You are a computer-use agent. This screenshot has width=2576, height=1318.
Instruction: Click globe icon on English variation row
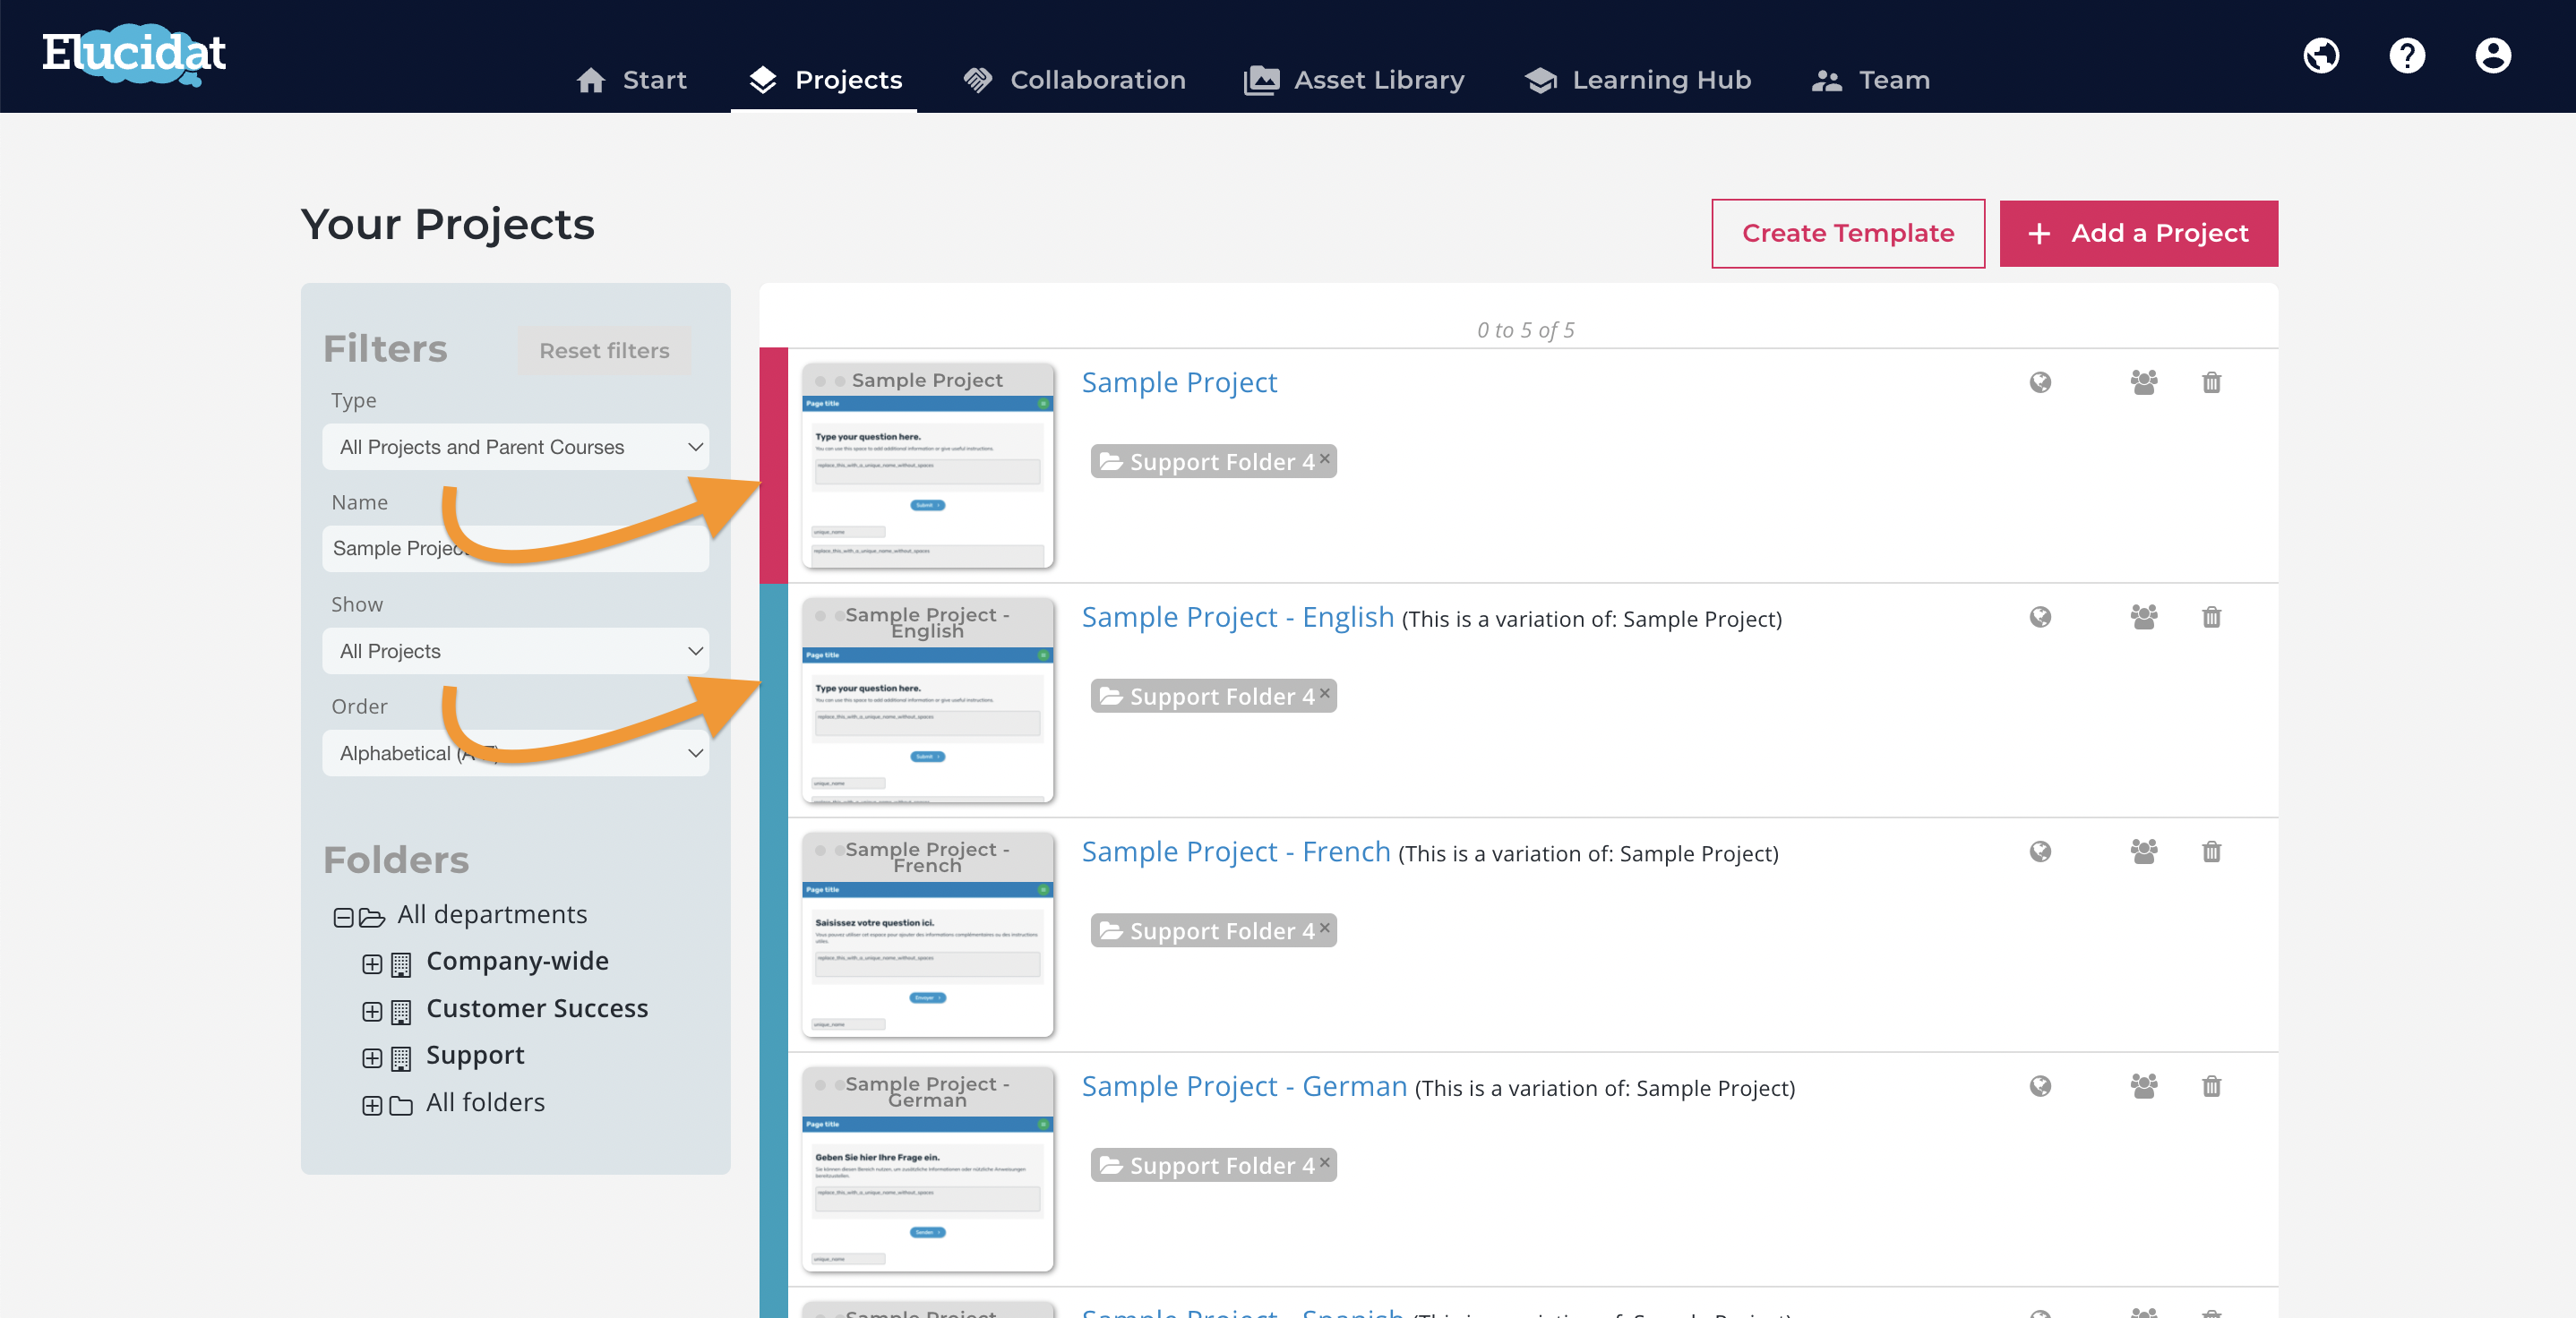coord(2040,617)
